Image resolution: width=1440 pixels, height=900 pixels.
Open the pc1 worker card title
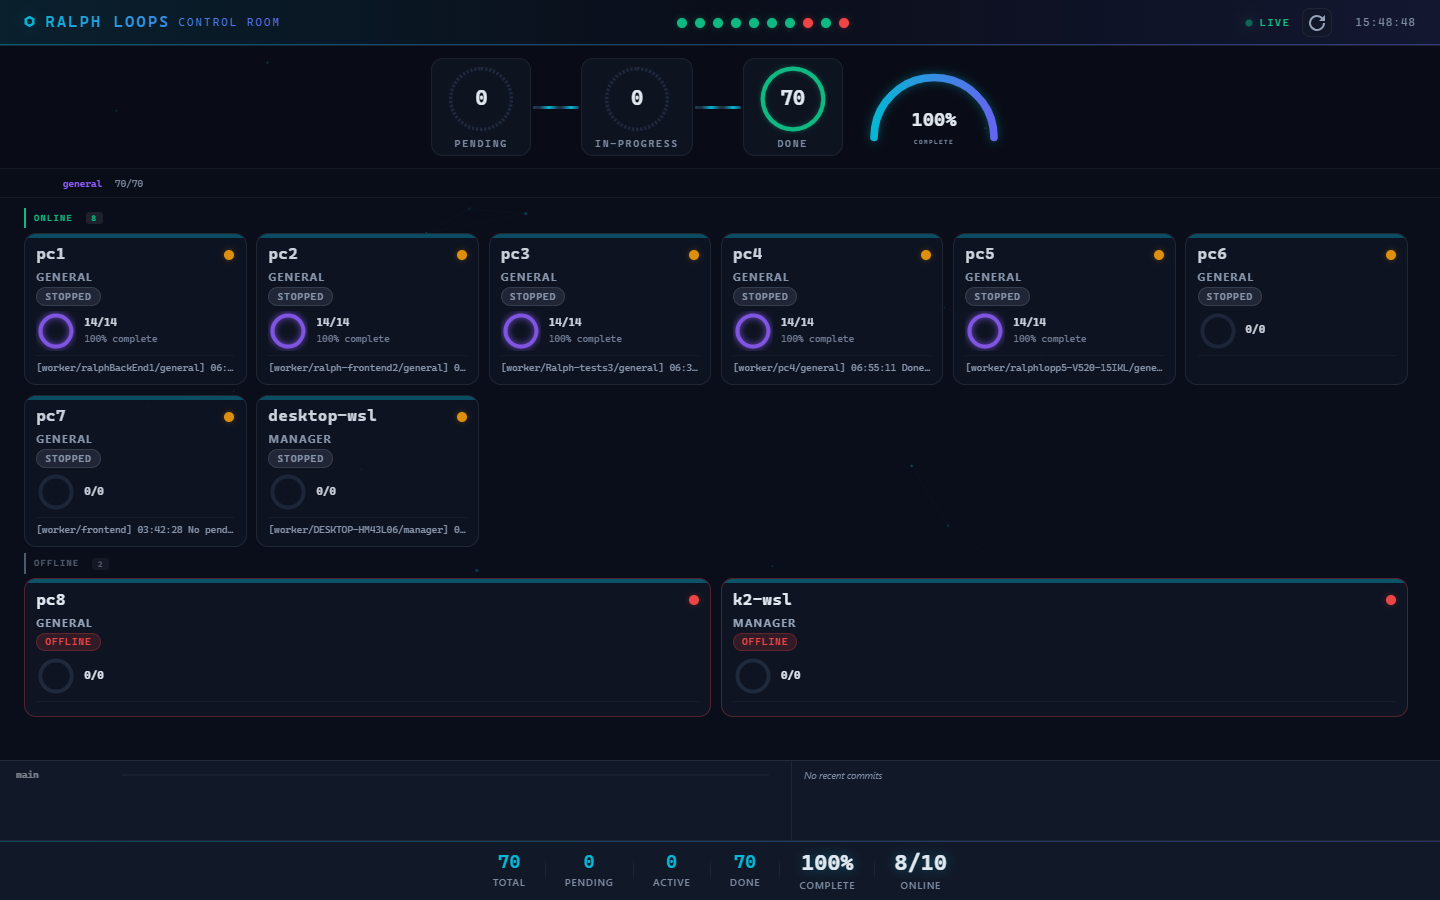point(51,254)
